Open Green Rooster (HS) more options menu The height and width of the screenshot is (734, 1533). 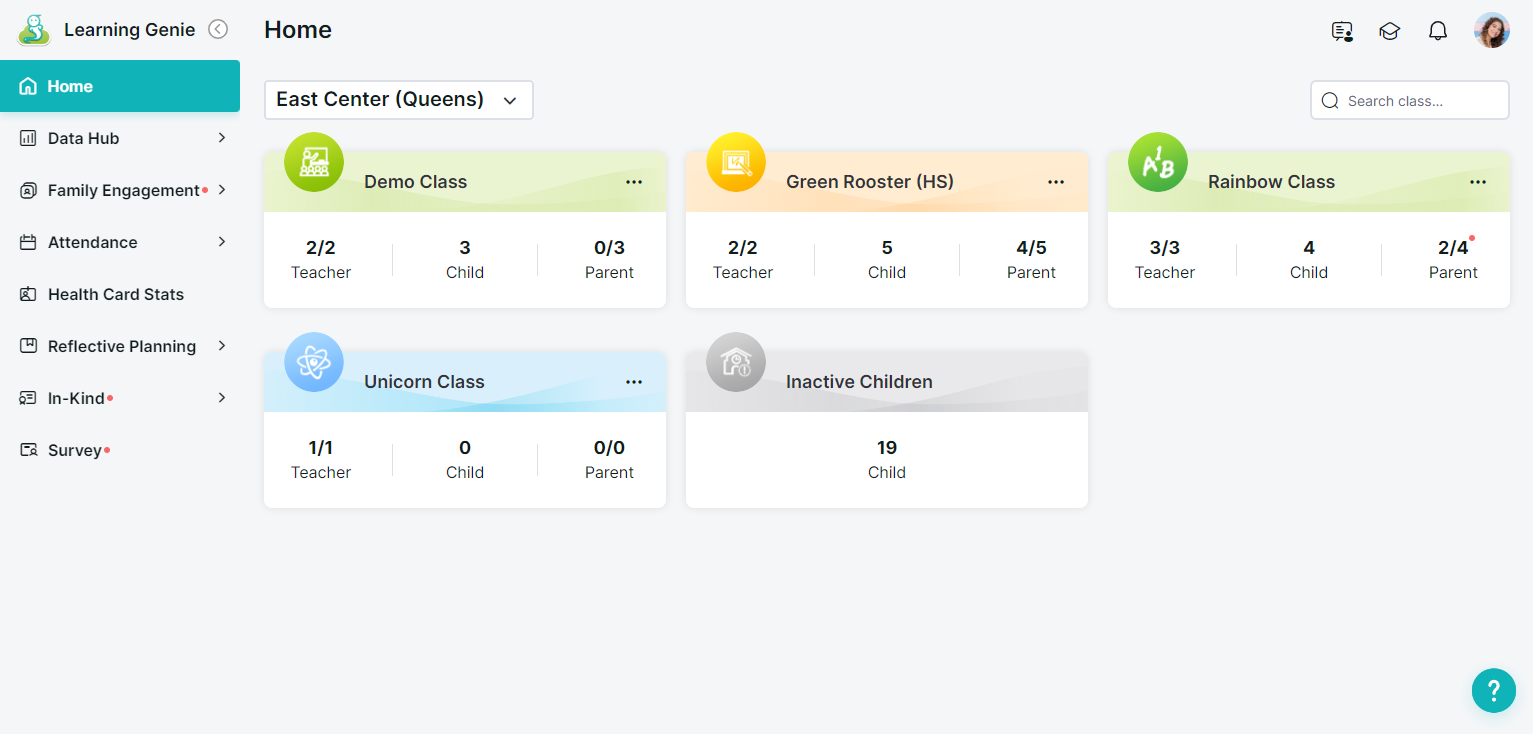[x=1056, y=182]
